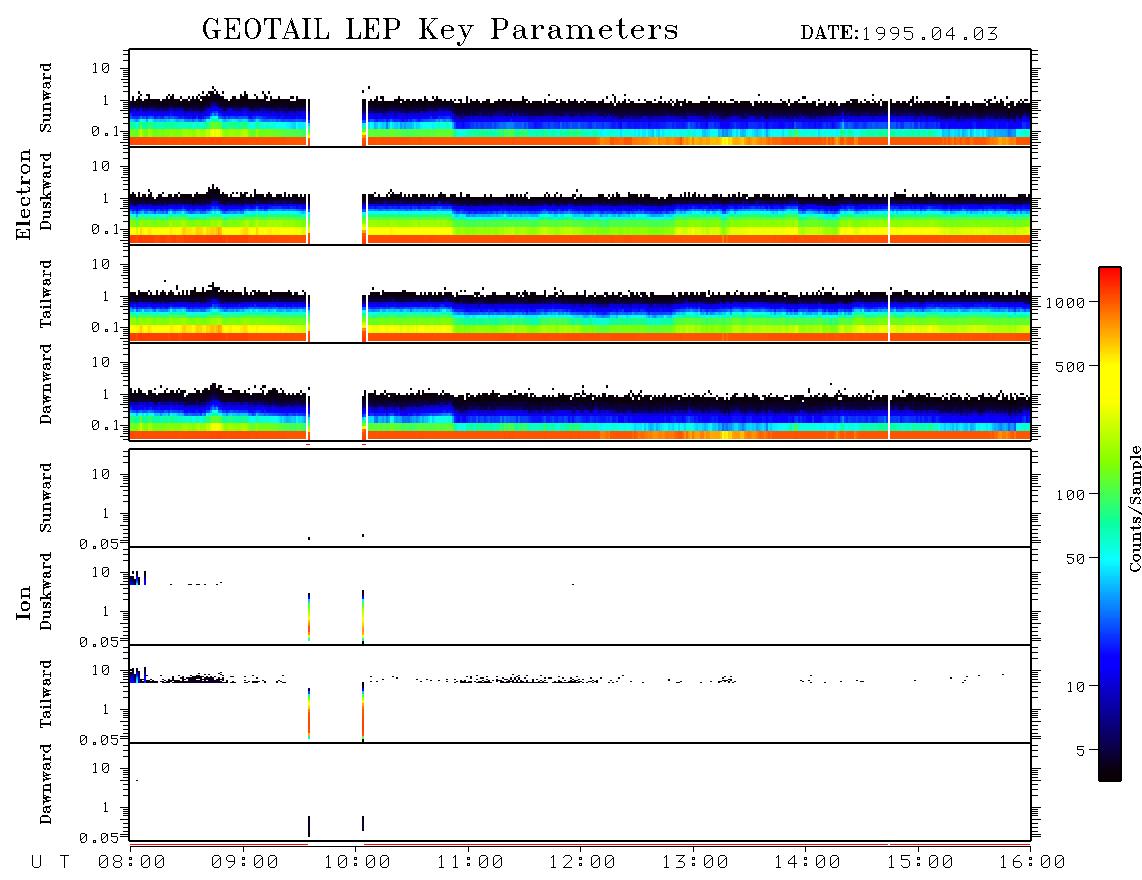This screenshot has height=880, width=1142.
Task: Open the Ion Tailward spectrogram panel
Action: tap(580, 694)
